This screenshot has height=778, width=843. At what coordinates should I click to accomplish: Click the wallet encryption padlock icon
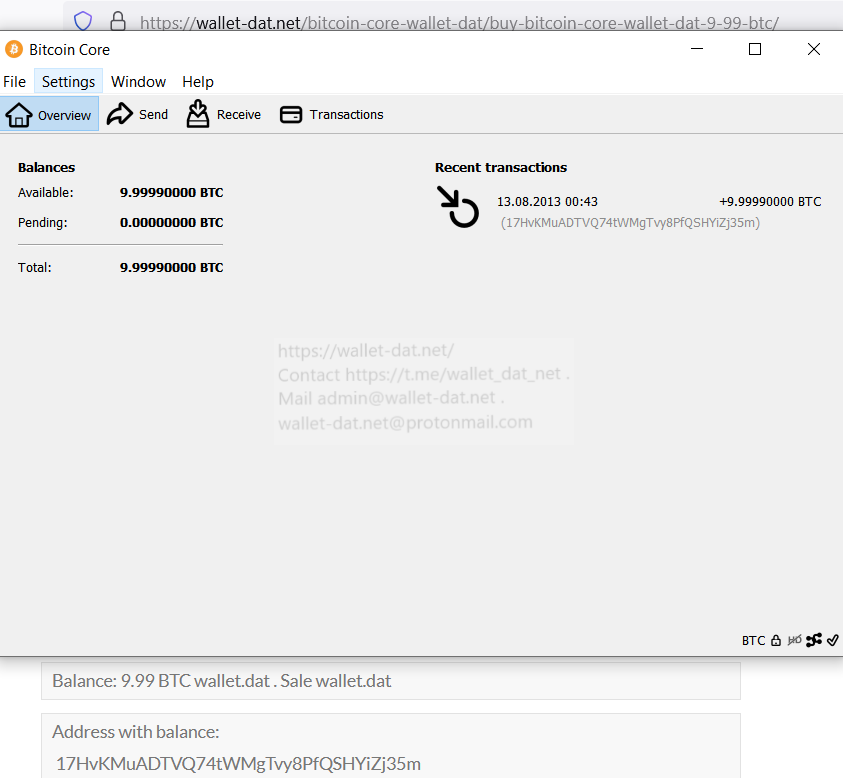click(776, 640)
